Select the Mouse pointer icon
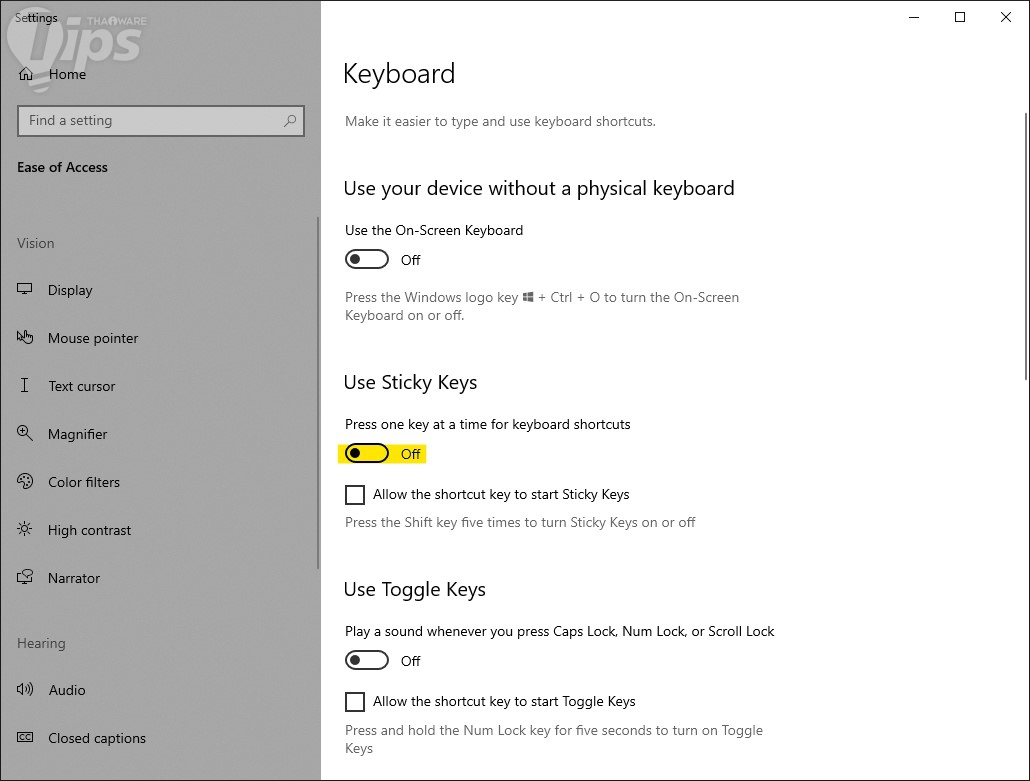 tap(26, 338)
